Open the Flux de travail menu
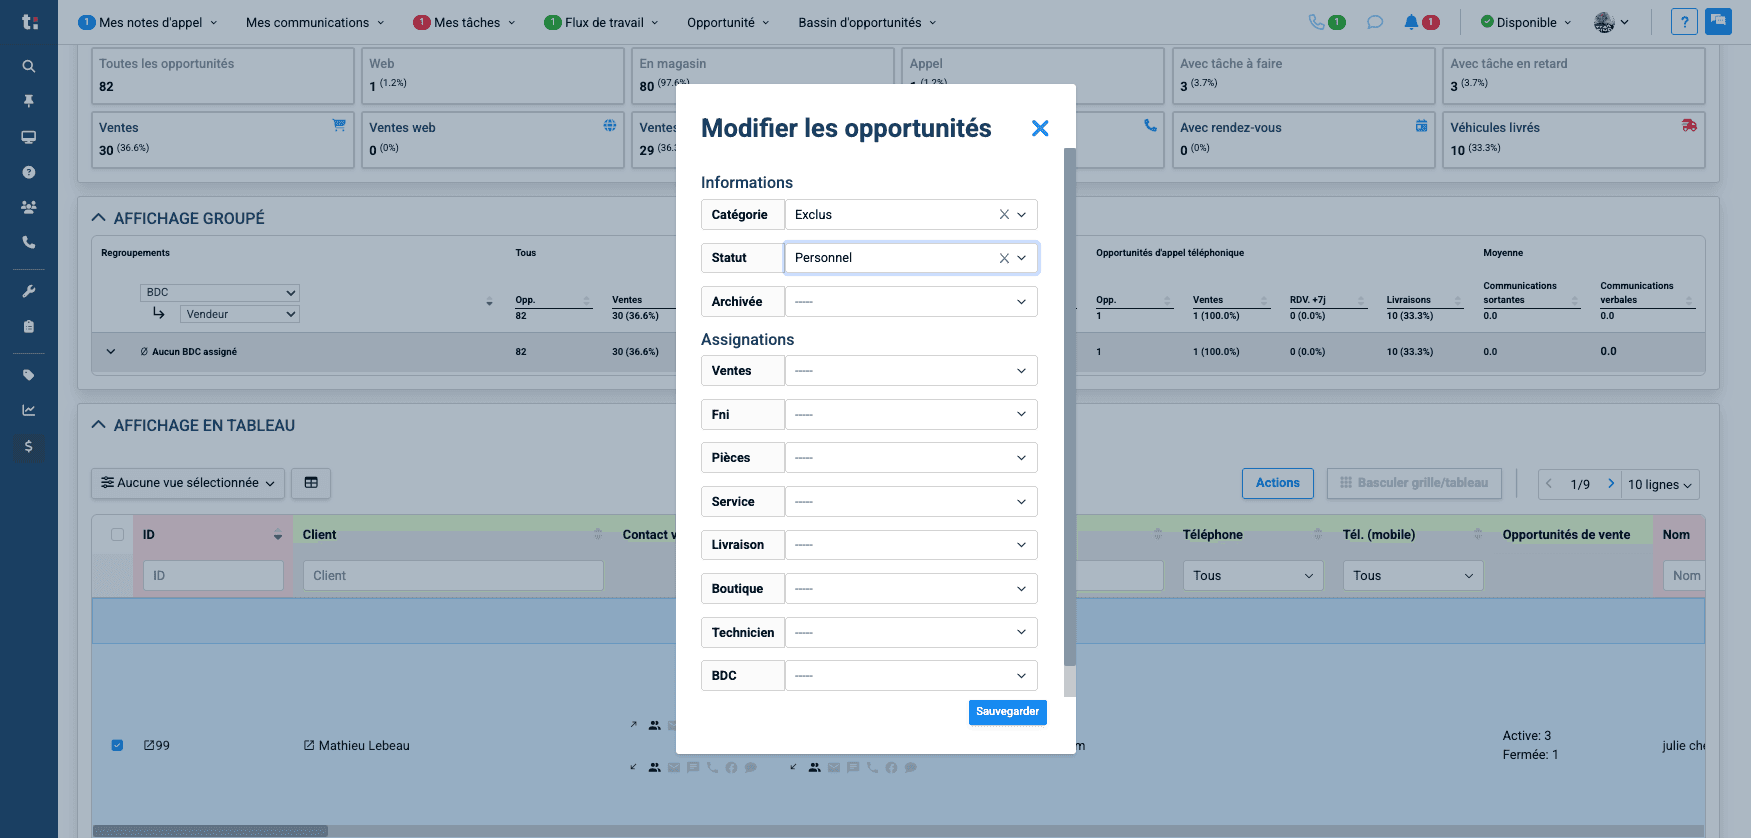This screenshot has width=1751, height=838. pos(601,22)
